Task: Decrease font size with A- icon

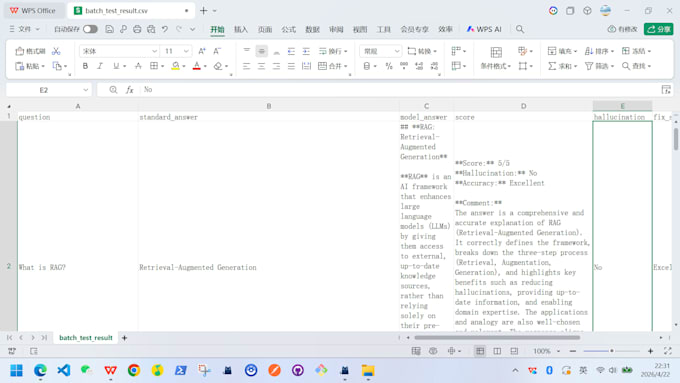Action: 217,51
